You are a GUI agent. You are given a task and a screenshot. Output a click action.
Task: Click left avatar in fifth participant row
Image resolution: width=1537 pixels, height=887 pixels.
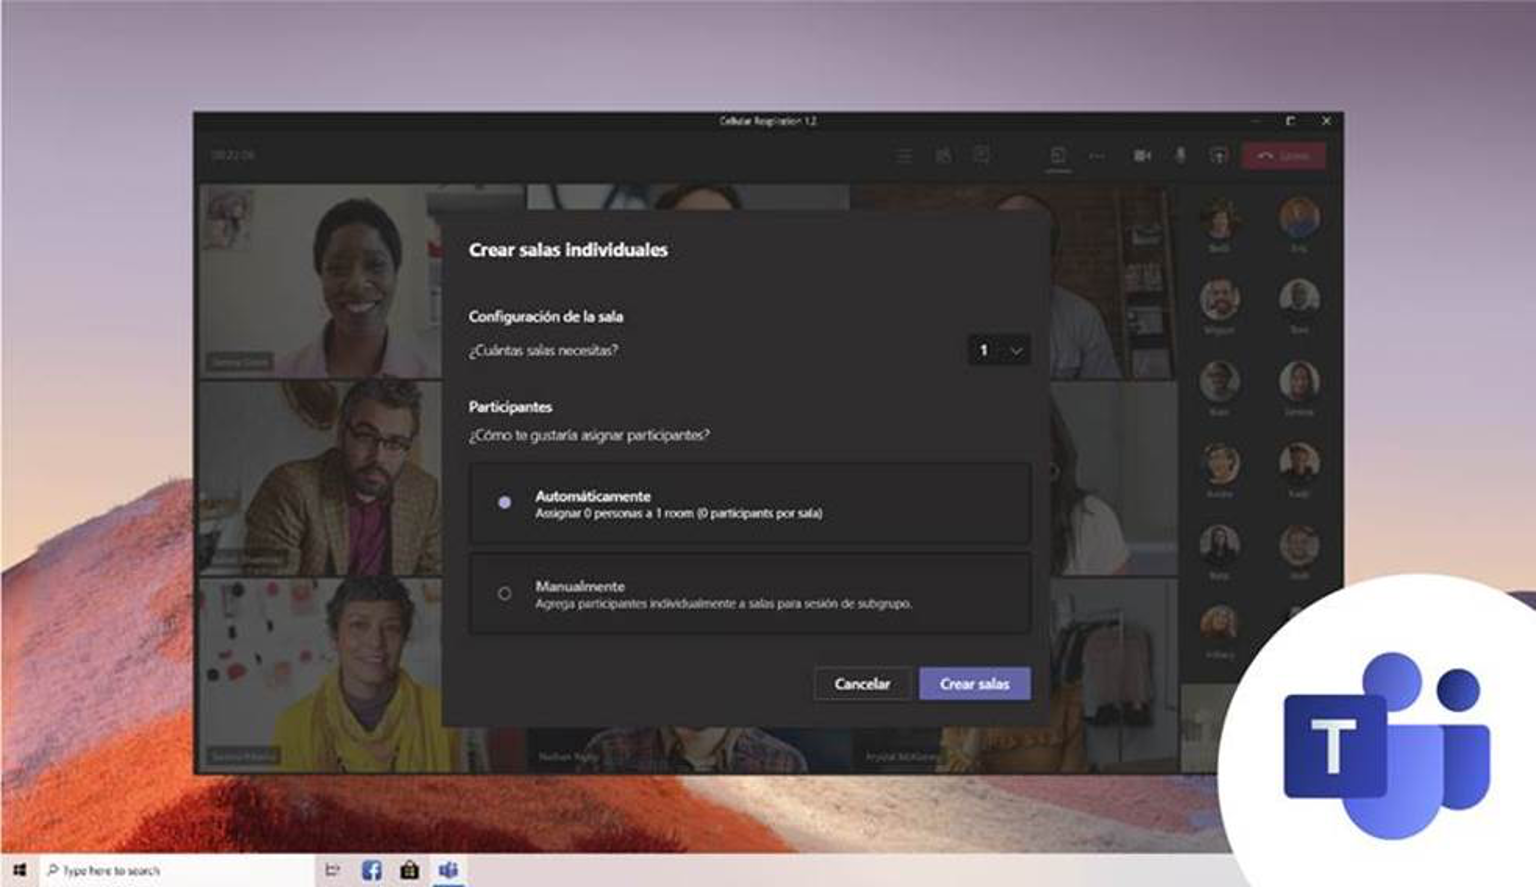point(1219,546)
